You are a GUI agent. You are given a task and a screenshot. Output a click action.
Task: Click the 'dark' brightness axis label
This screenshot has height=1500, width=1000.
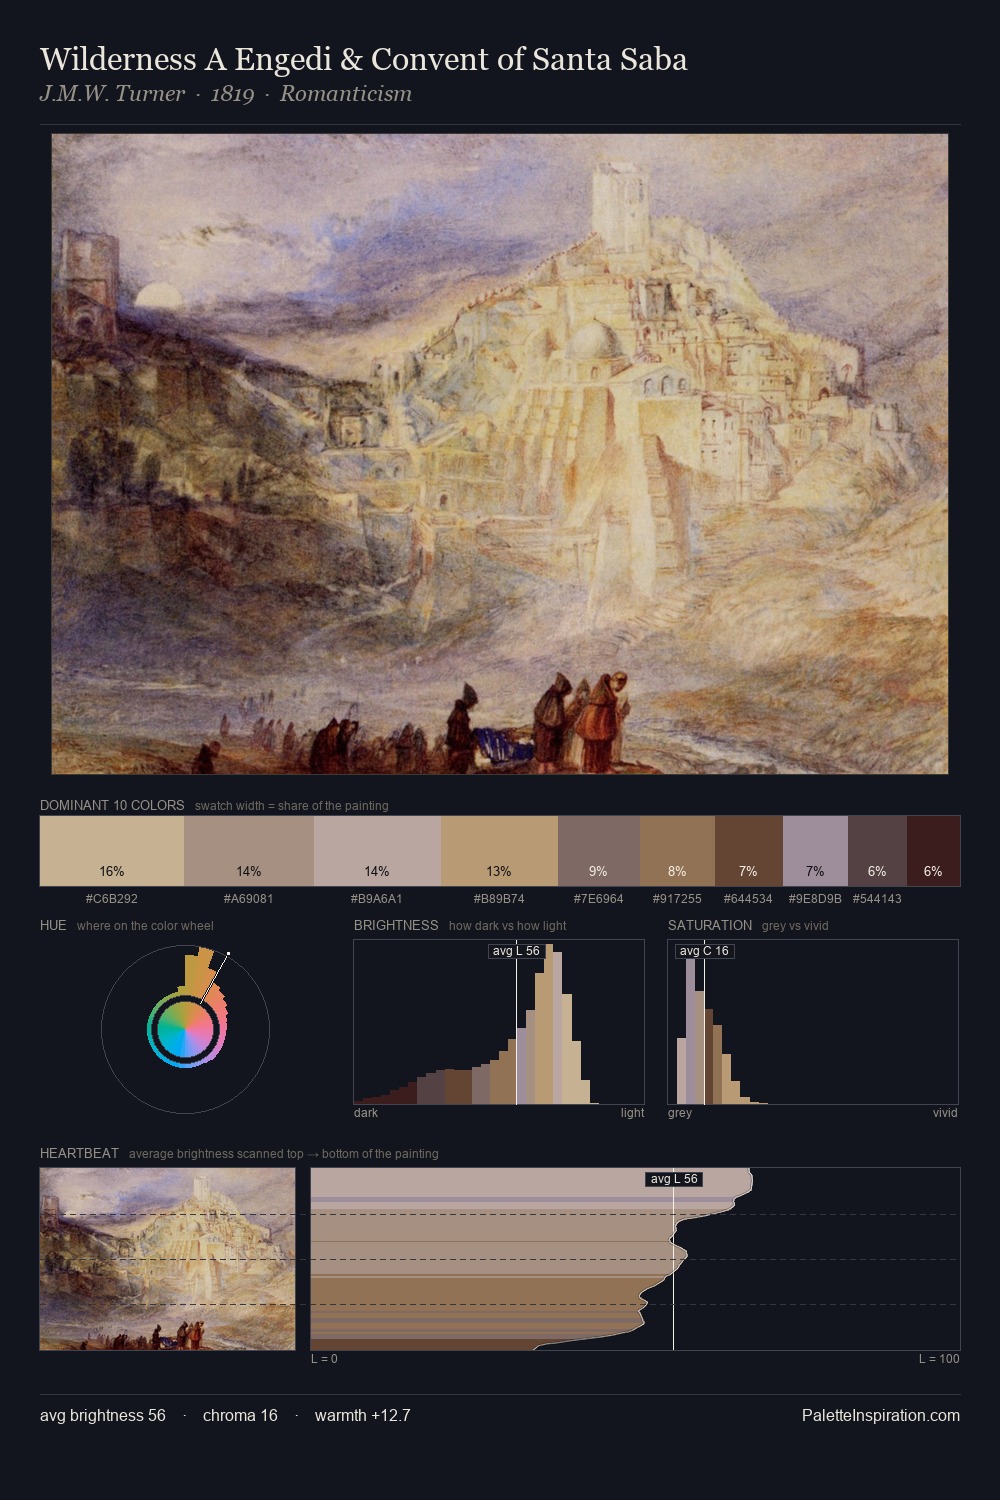pos(366,1113)
